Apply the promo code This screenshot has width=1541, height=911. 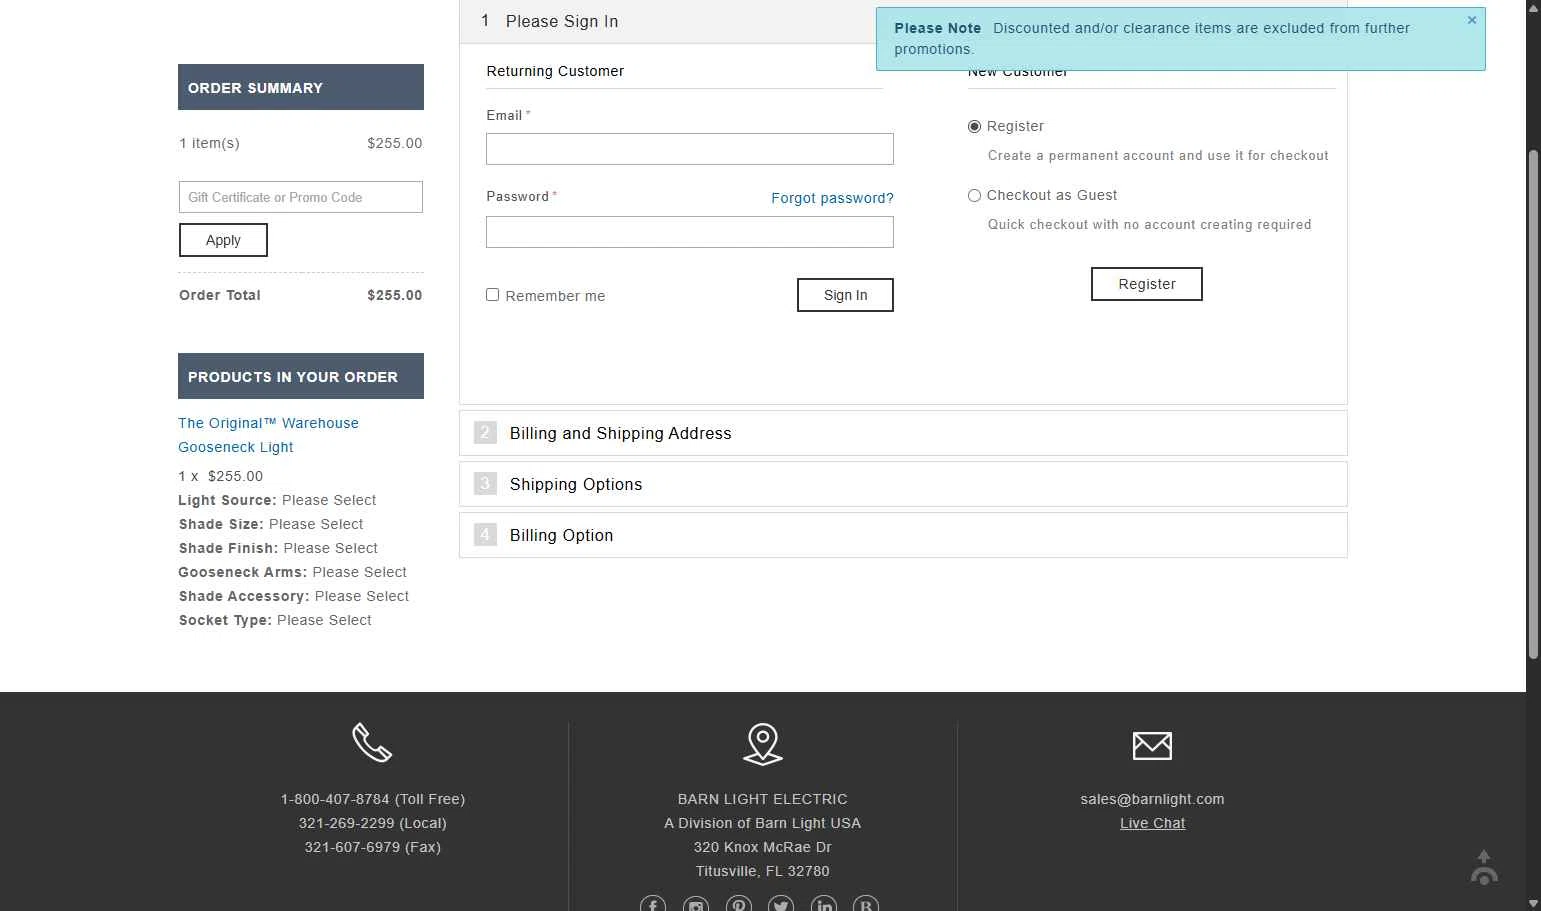pyautogui.click(x=223, y=240)
